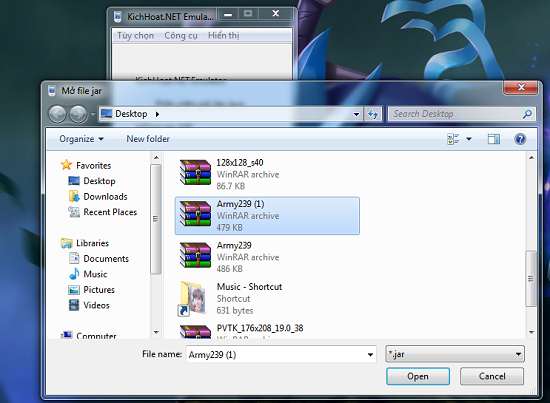
Task: Change the view with the views icon
Action: [x=453, y=139]
